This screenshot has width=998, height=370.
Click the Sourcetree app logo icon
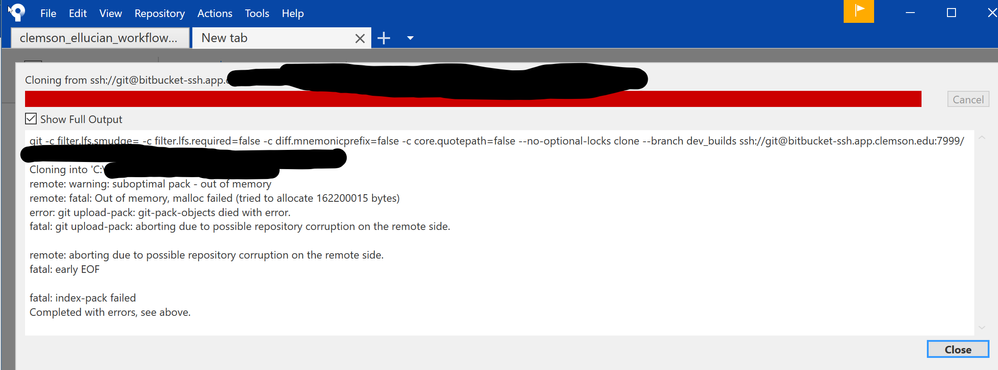tap(17, 12)
